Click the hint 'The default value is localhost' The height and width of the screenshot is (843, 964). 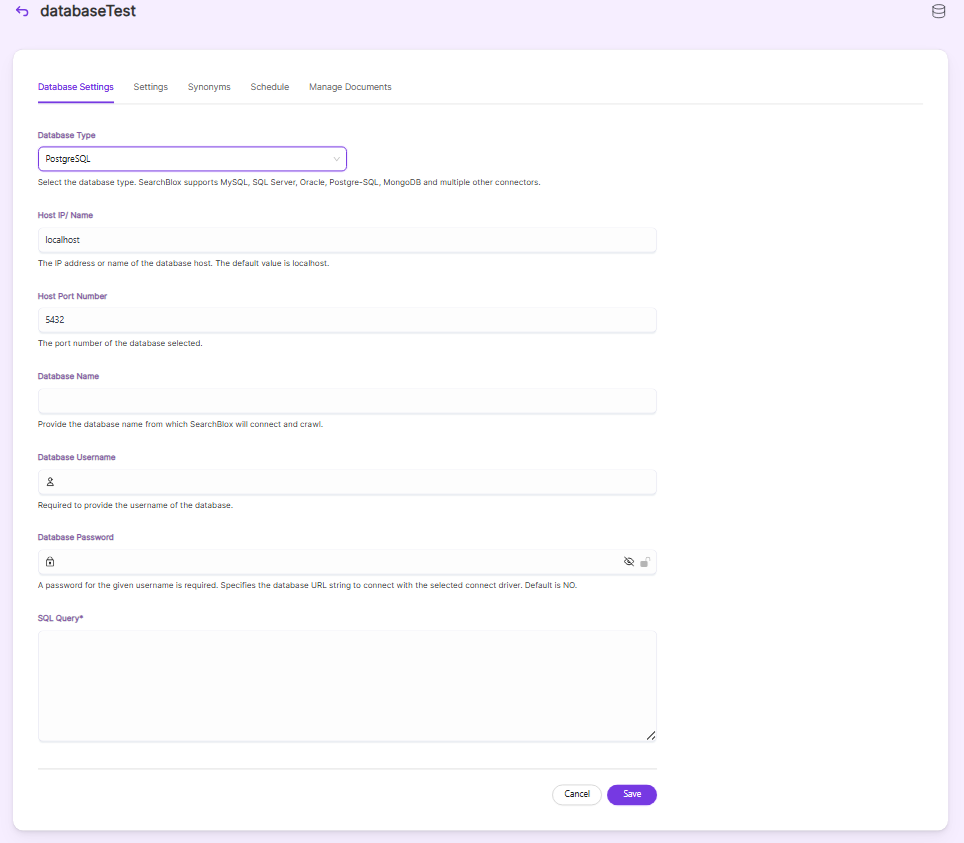click(272, 263)
